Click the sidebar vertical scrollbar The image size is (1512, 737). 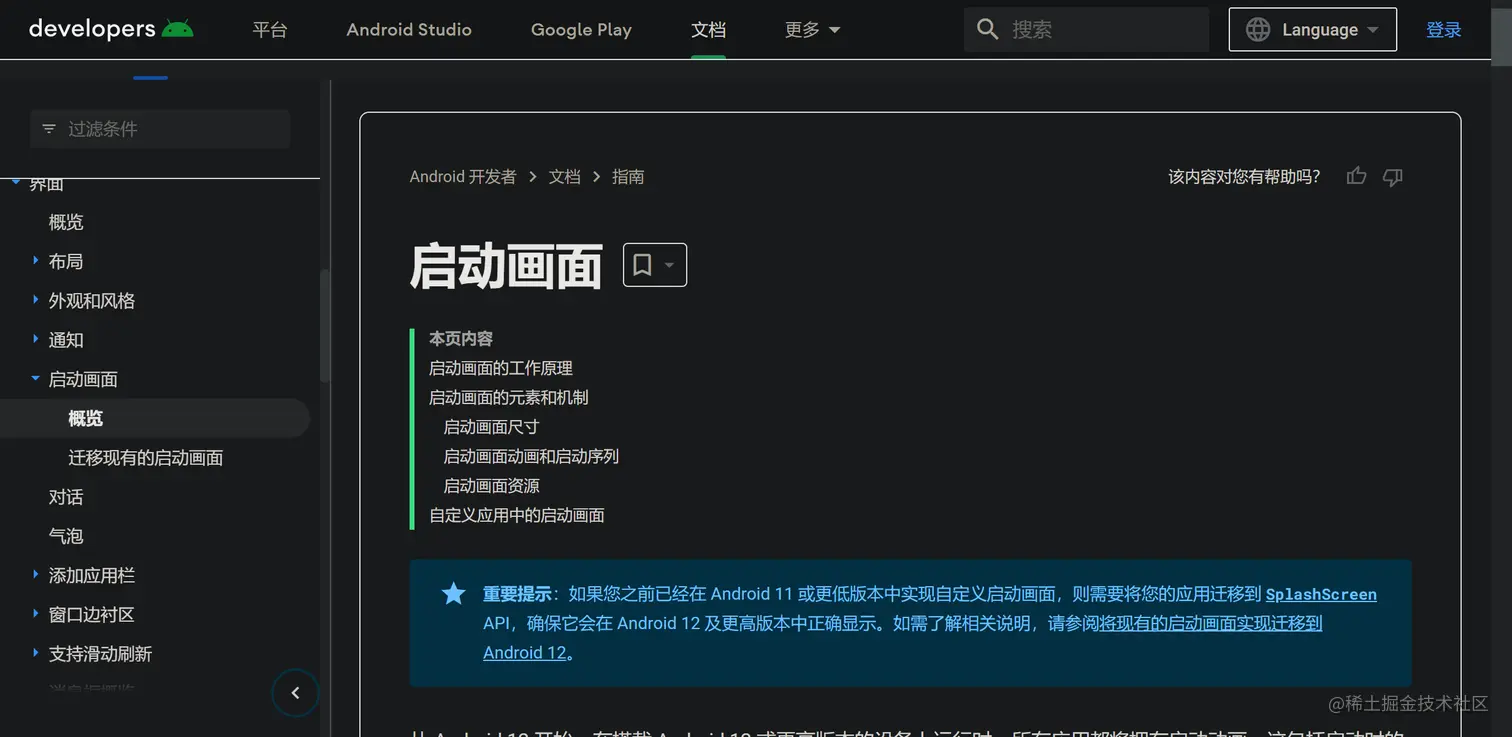(x=324, y=325)
